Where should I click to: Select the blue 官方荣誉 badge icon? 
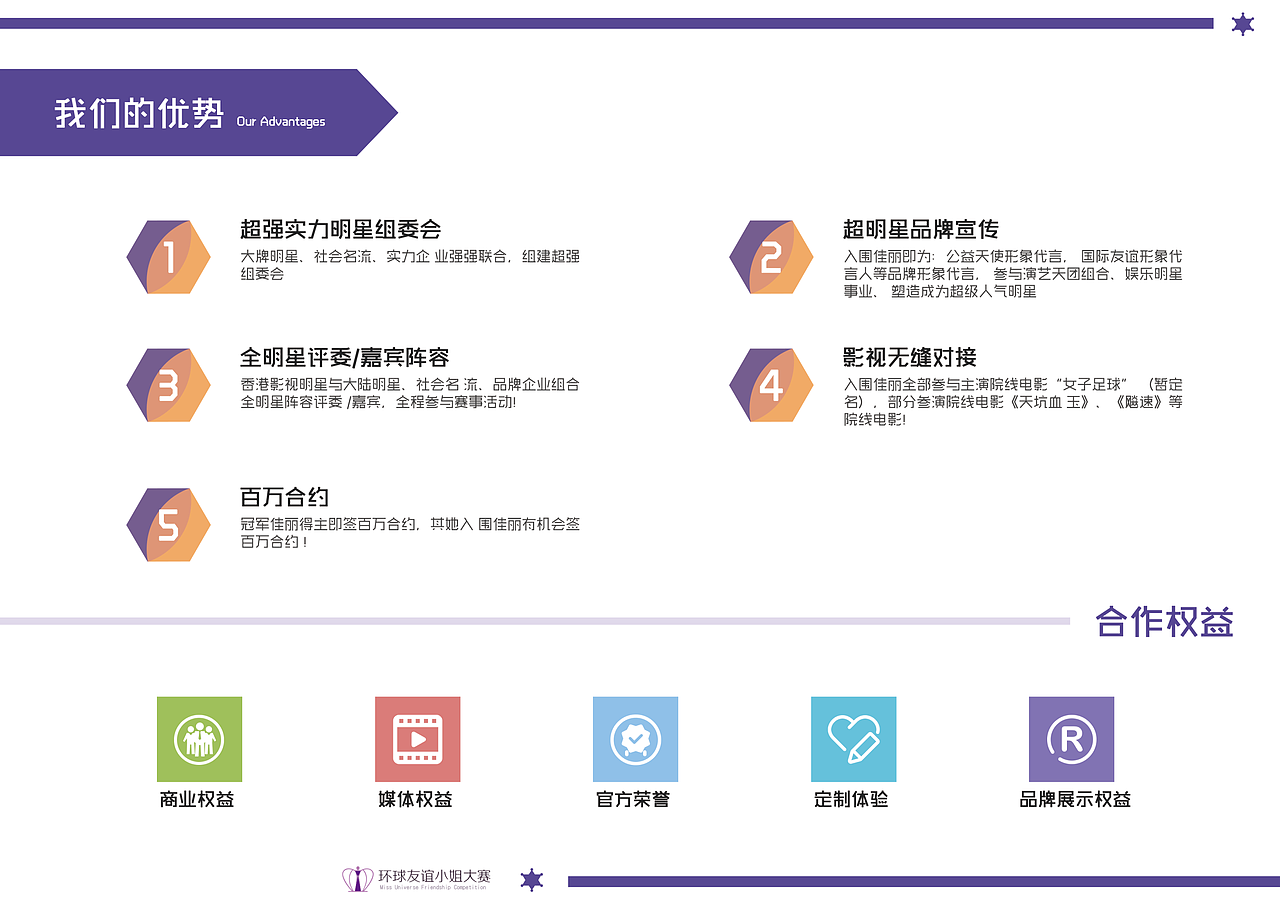pos(635,739)
